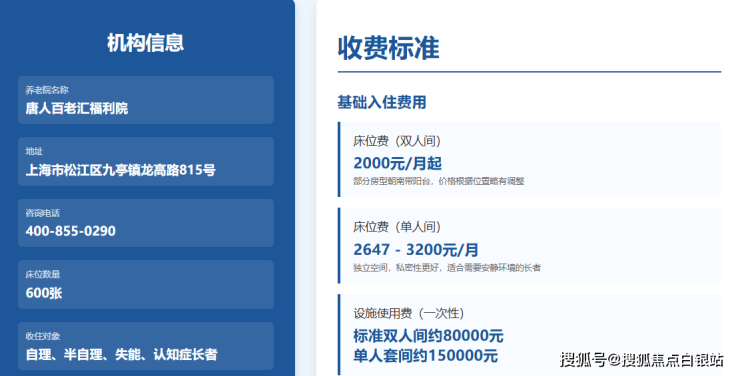Viewport: 740px width, 376px height.
Task: Click the 独立空间 single room description
Action: tap(447, 268)
